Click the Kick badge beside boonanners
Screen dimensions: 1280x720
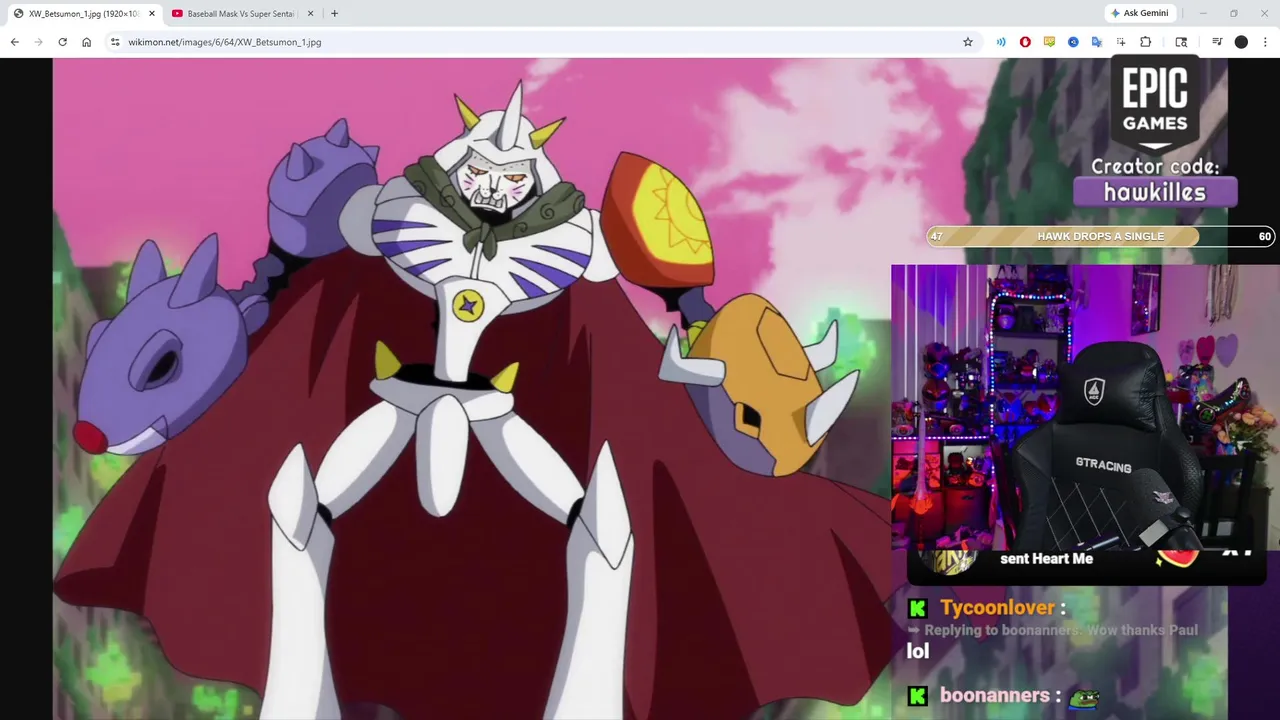tap(917, 696)
